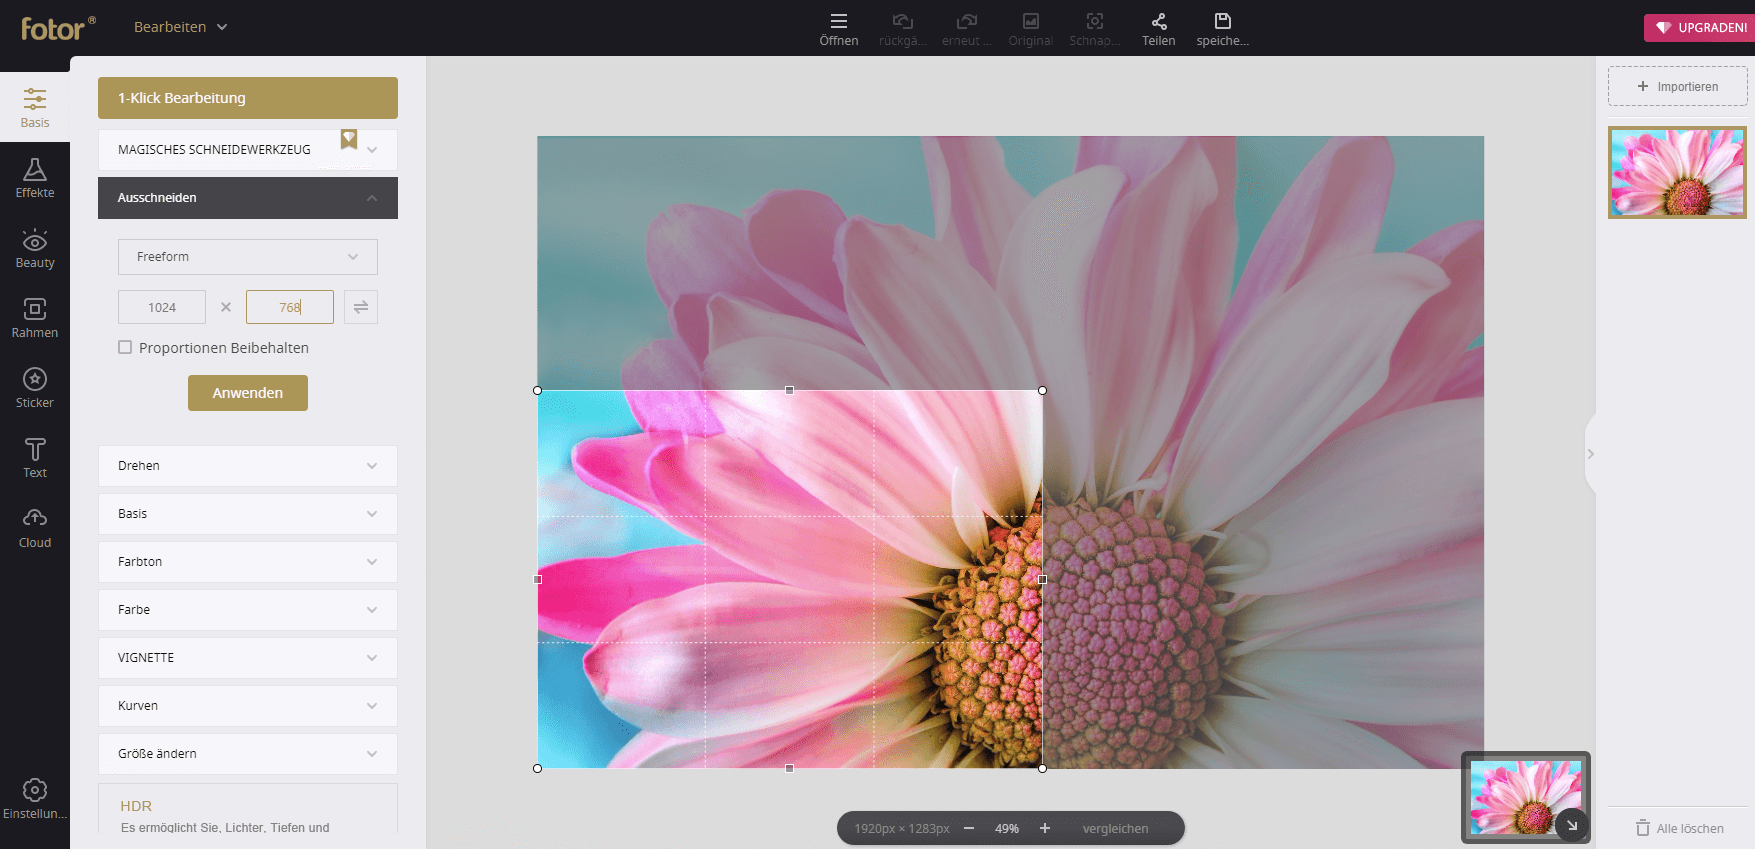Open the Cloud panel
Screen dimensions: 1755x849
[x=35, y=528]
